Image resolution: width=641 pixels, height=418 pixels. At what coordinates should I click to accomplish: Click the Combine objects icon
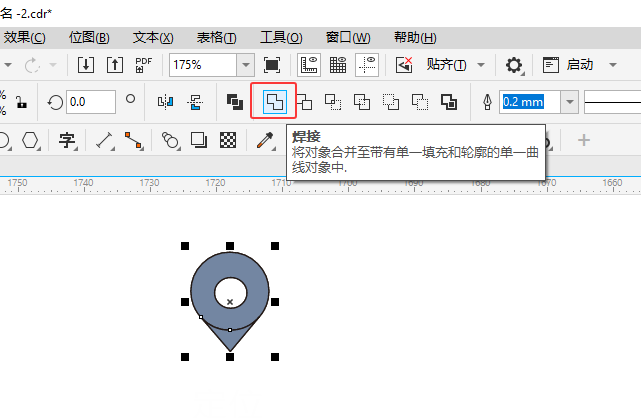click(235, 102)
